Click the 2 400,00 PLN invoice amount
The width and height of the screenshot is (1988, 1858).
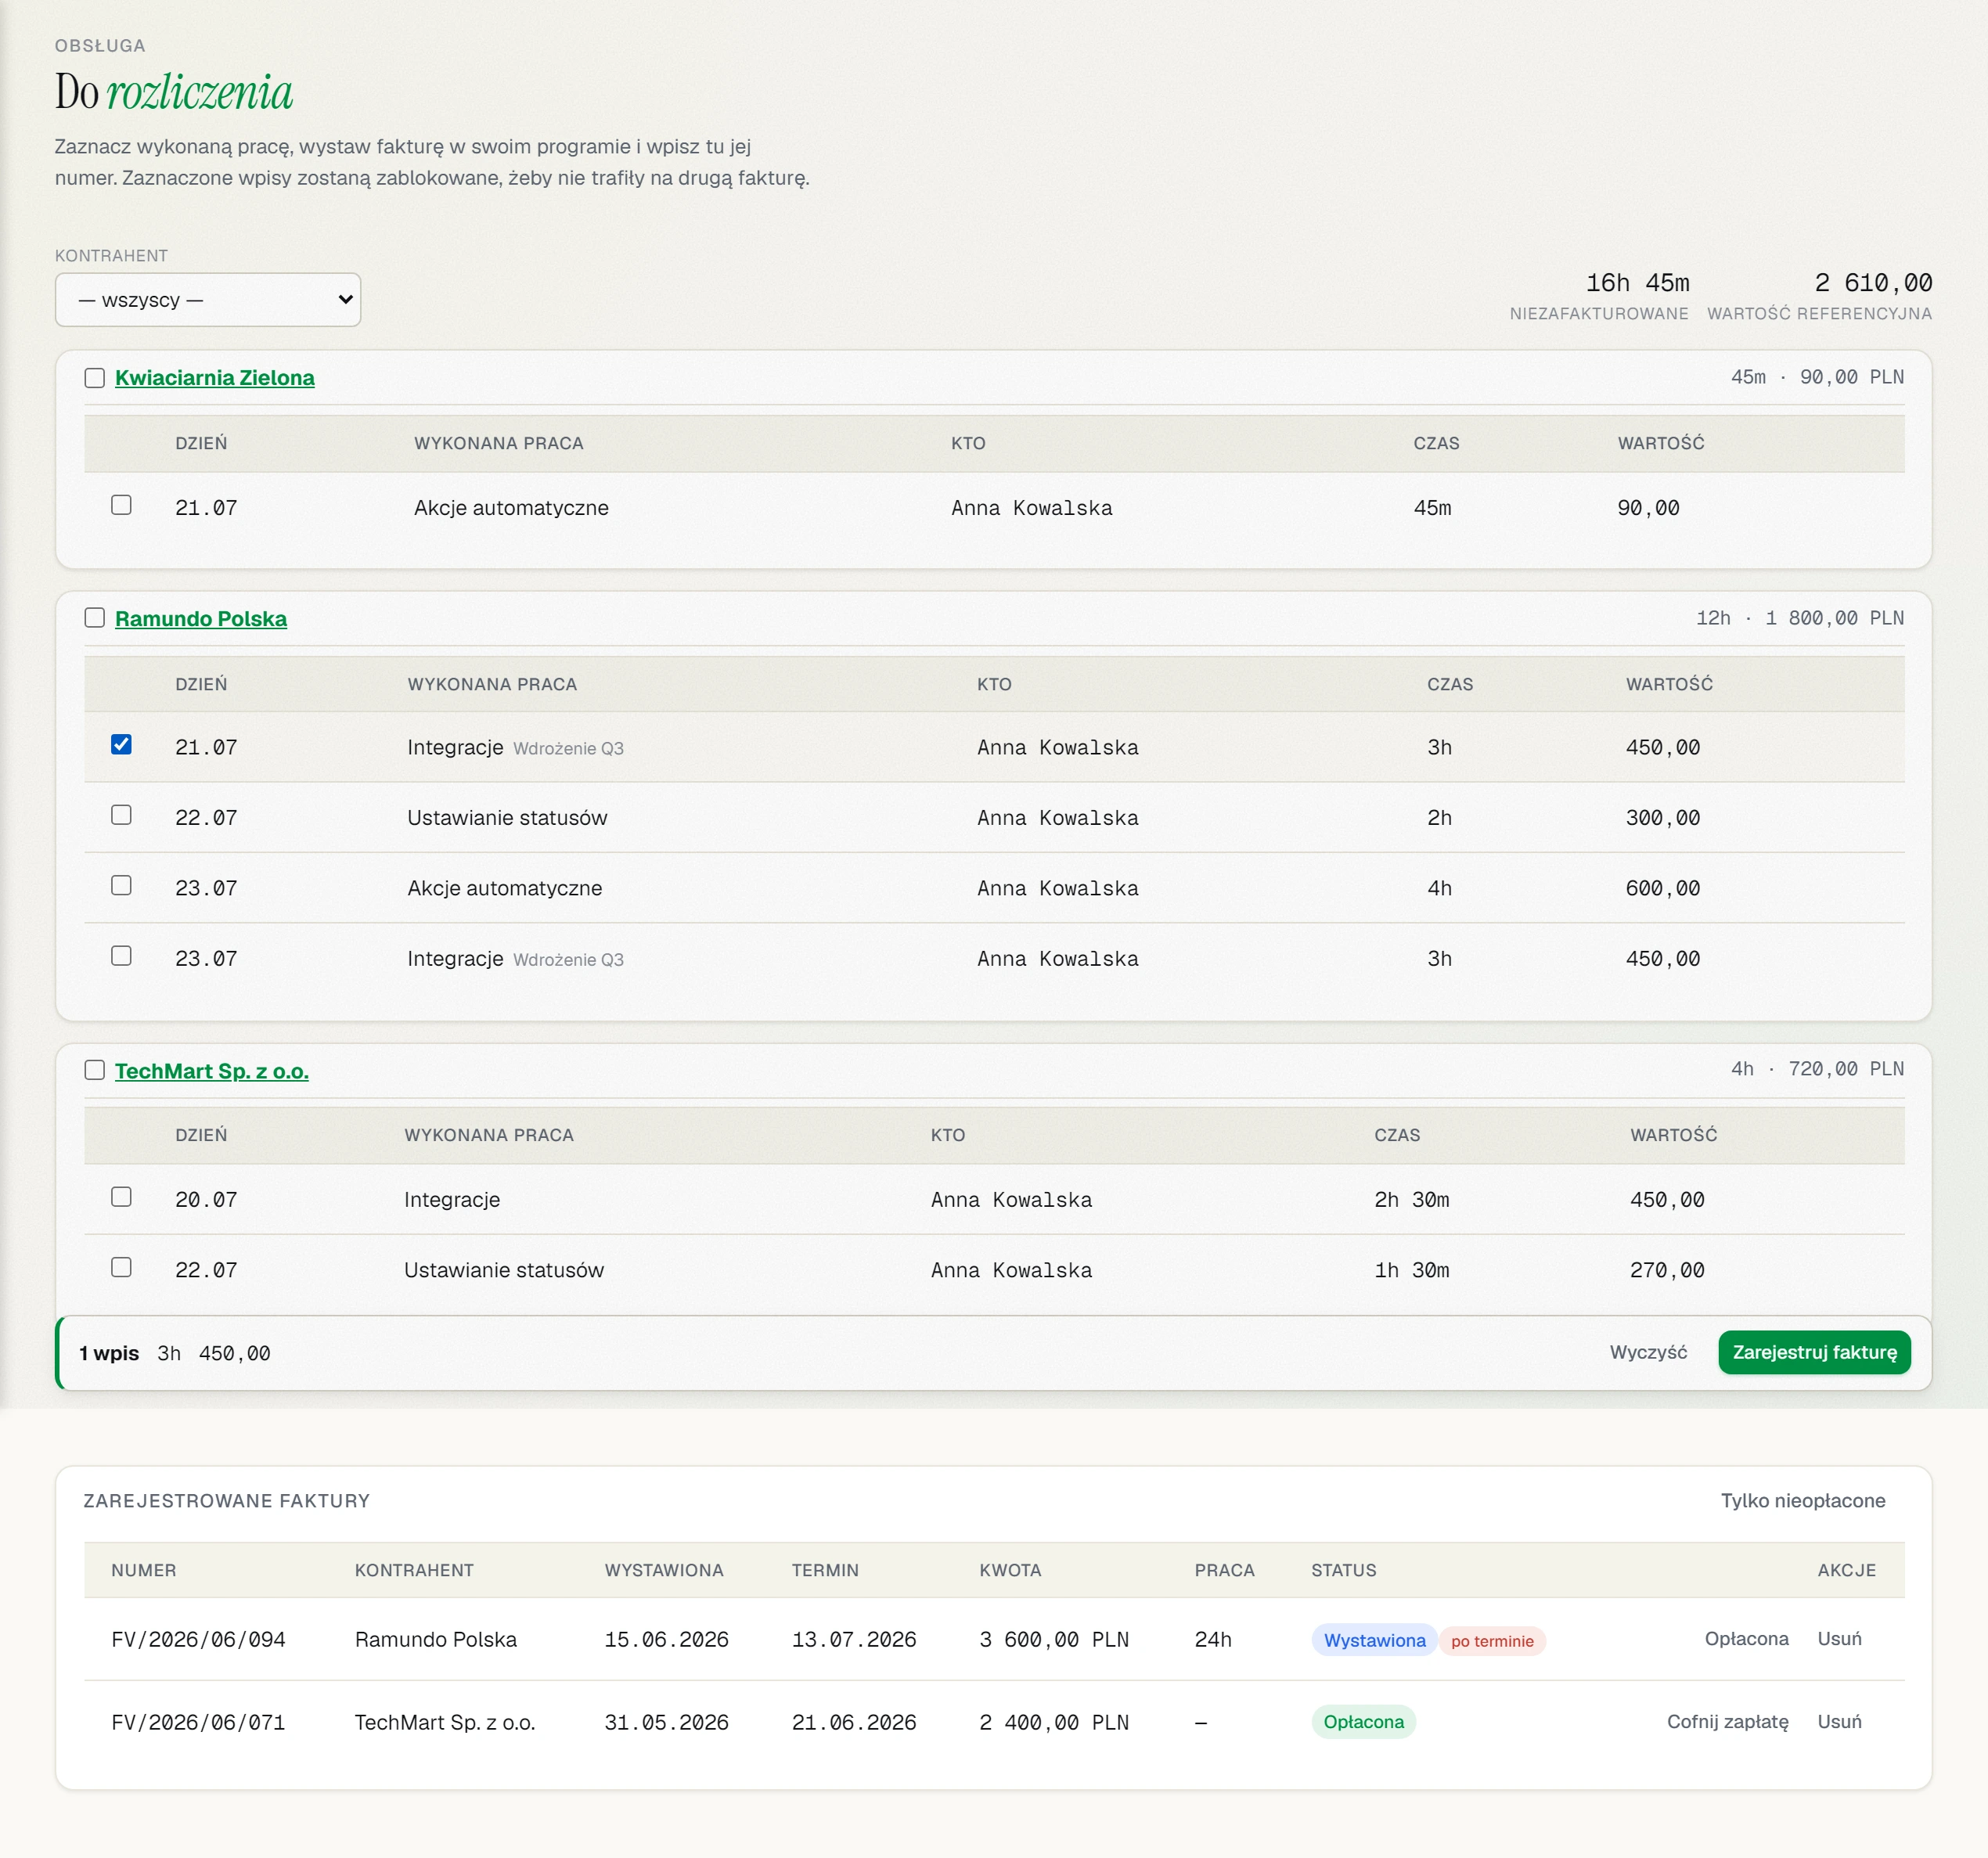point(1054,1722)
